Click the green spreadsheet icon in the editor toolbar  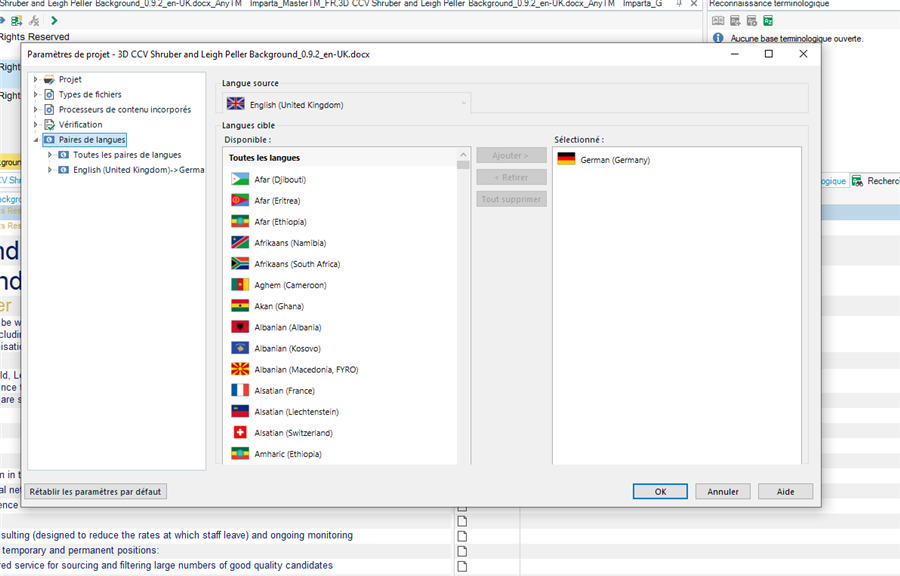click(17, 21)
